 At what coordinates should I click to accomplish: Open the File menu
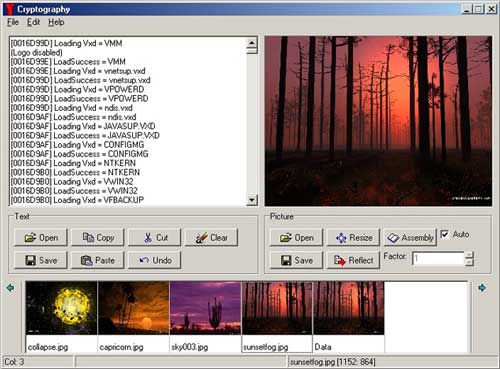pos(13,22)
